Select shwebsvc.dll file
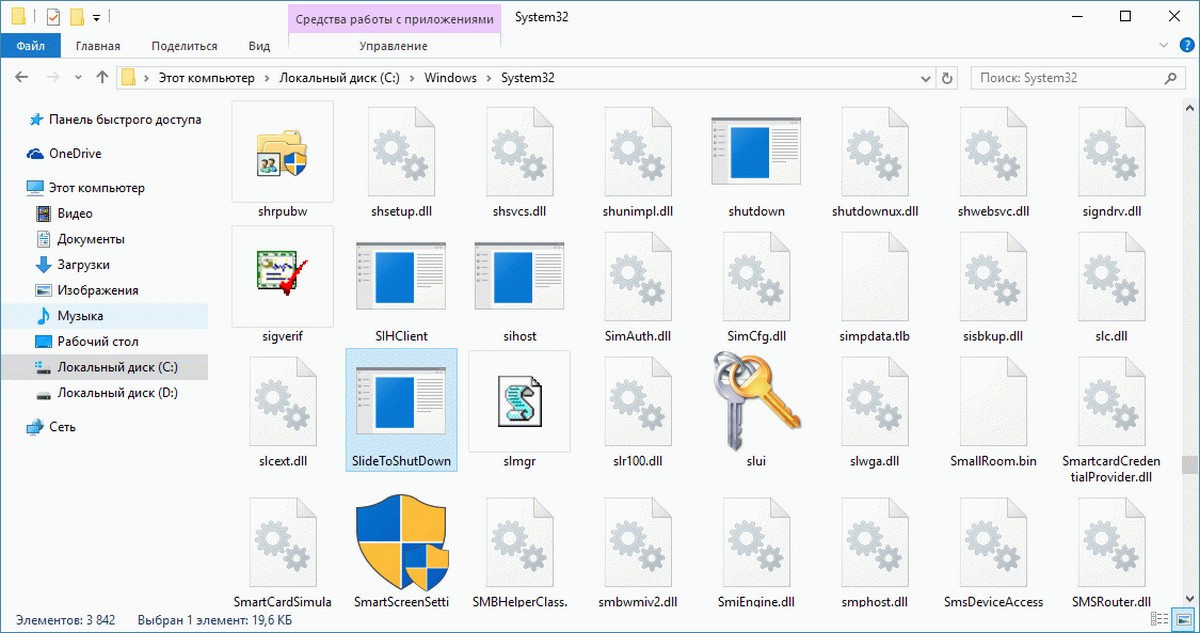The height and width of the screenshot is (633, 1200). 993,152
